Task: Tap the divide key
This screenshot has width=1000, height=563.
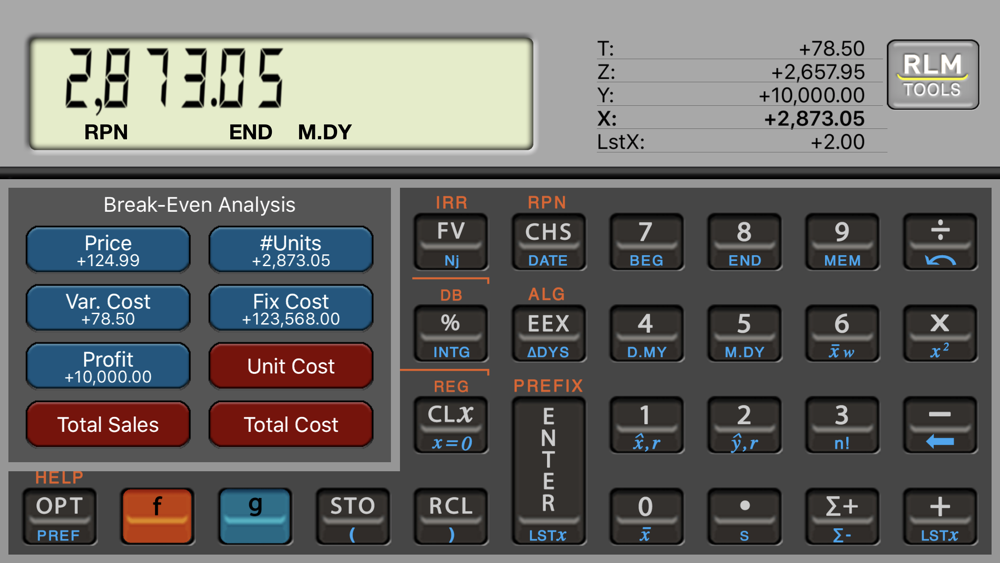Action: coord(940,242)
